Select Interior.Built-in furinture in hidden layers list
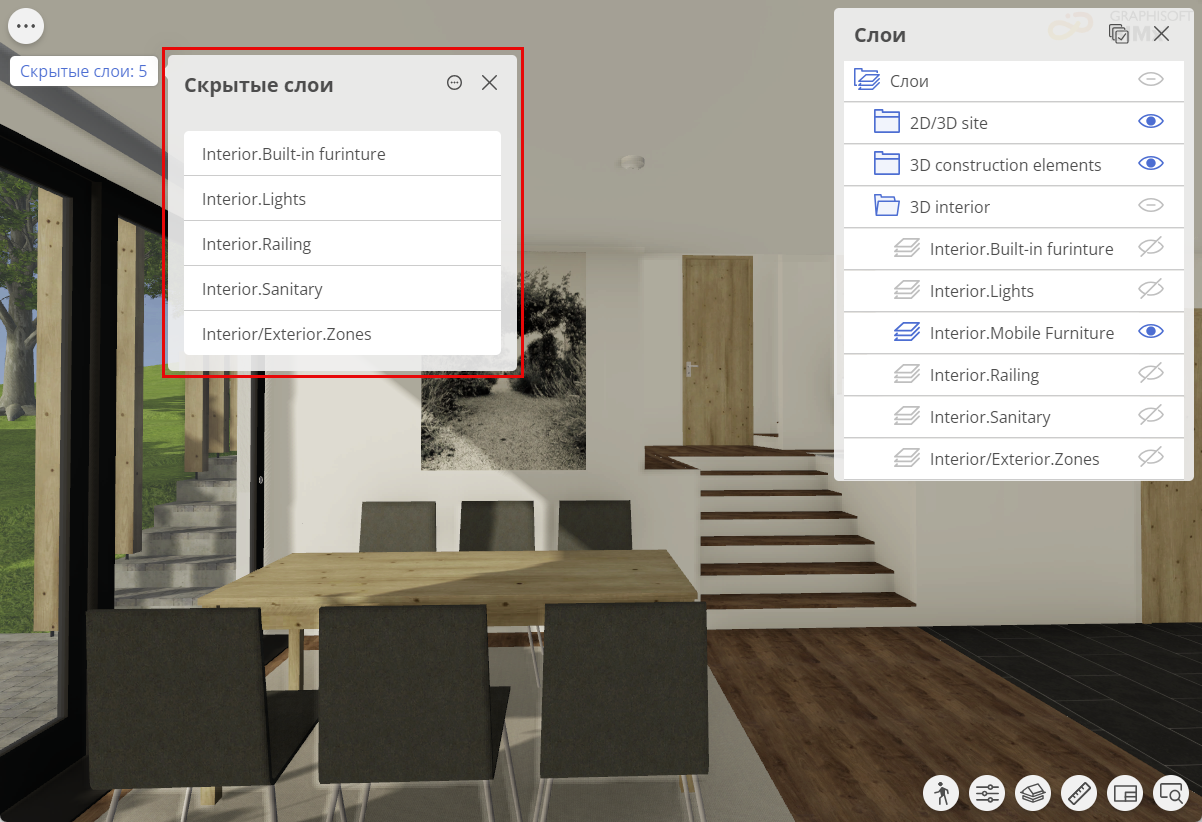This screenshot has height=822, width=1202. 342,154
